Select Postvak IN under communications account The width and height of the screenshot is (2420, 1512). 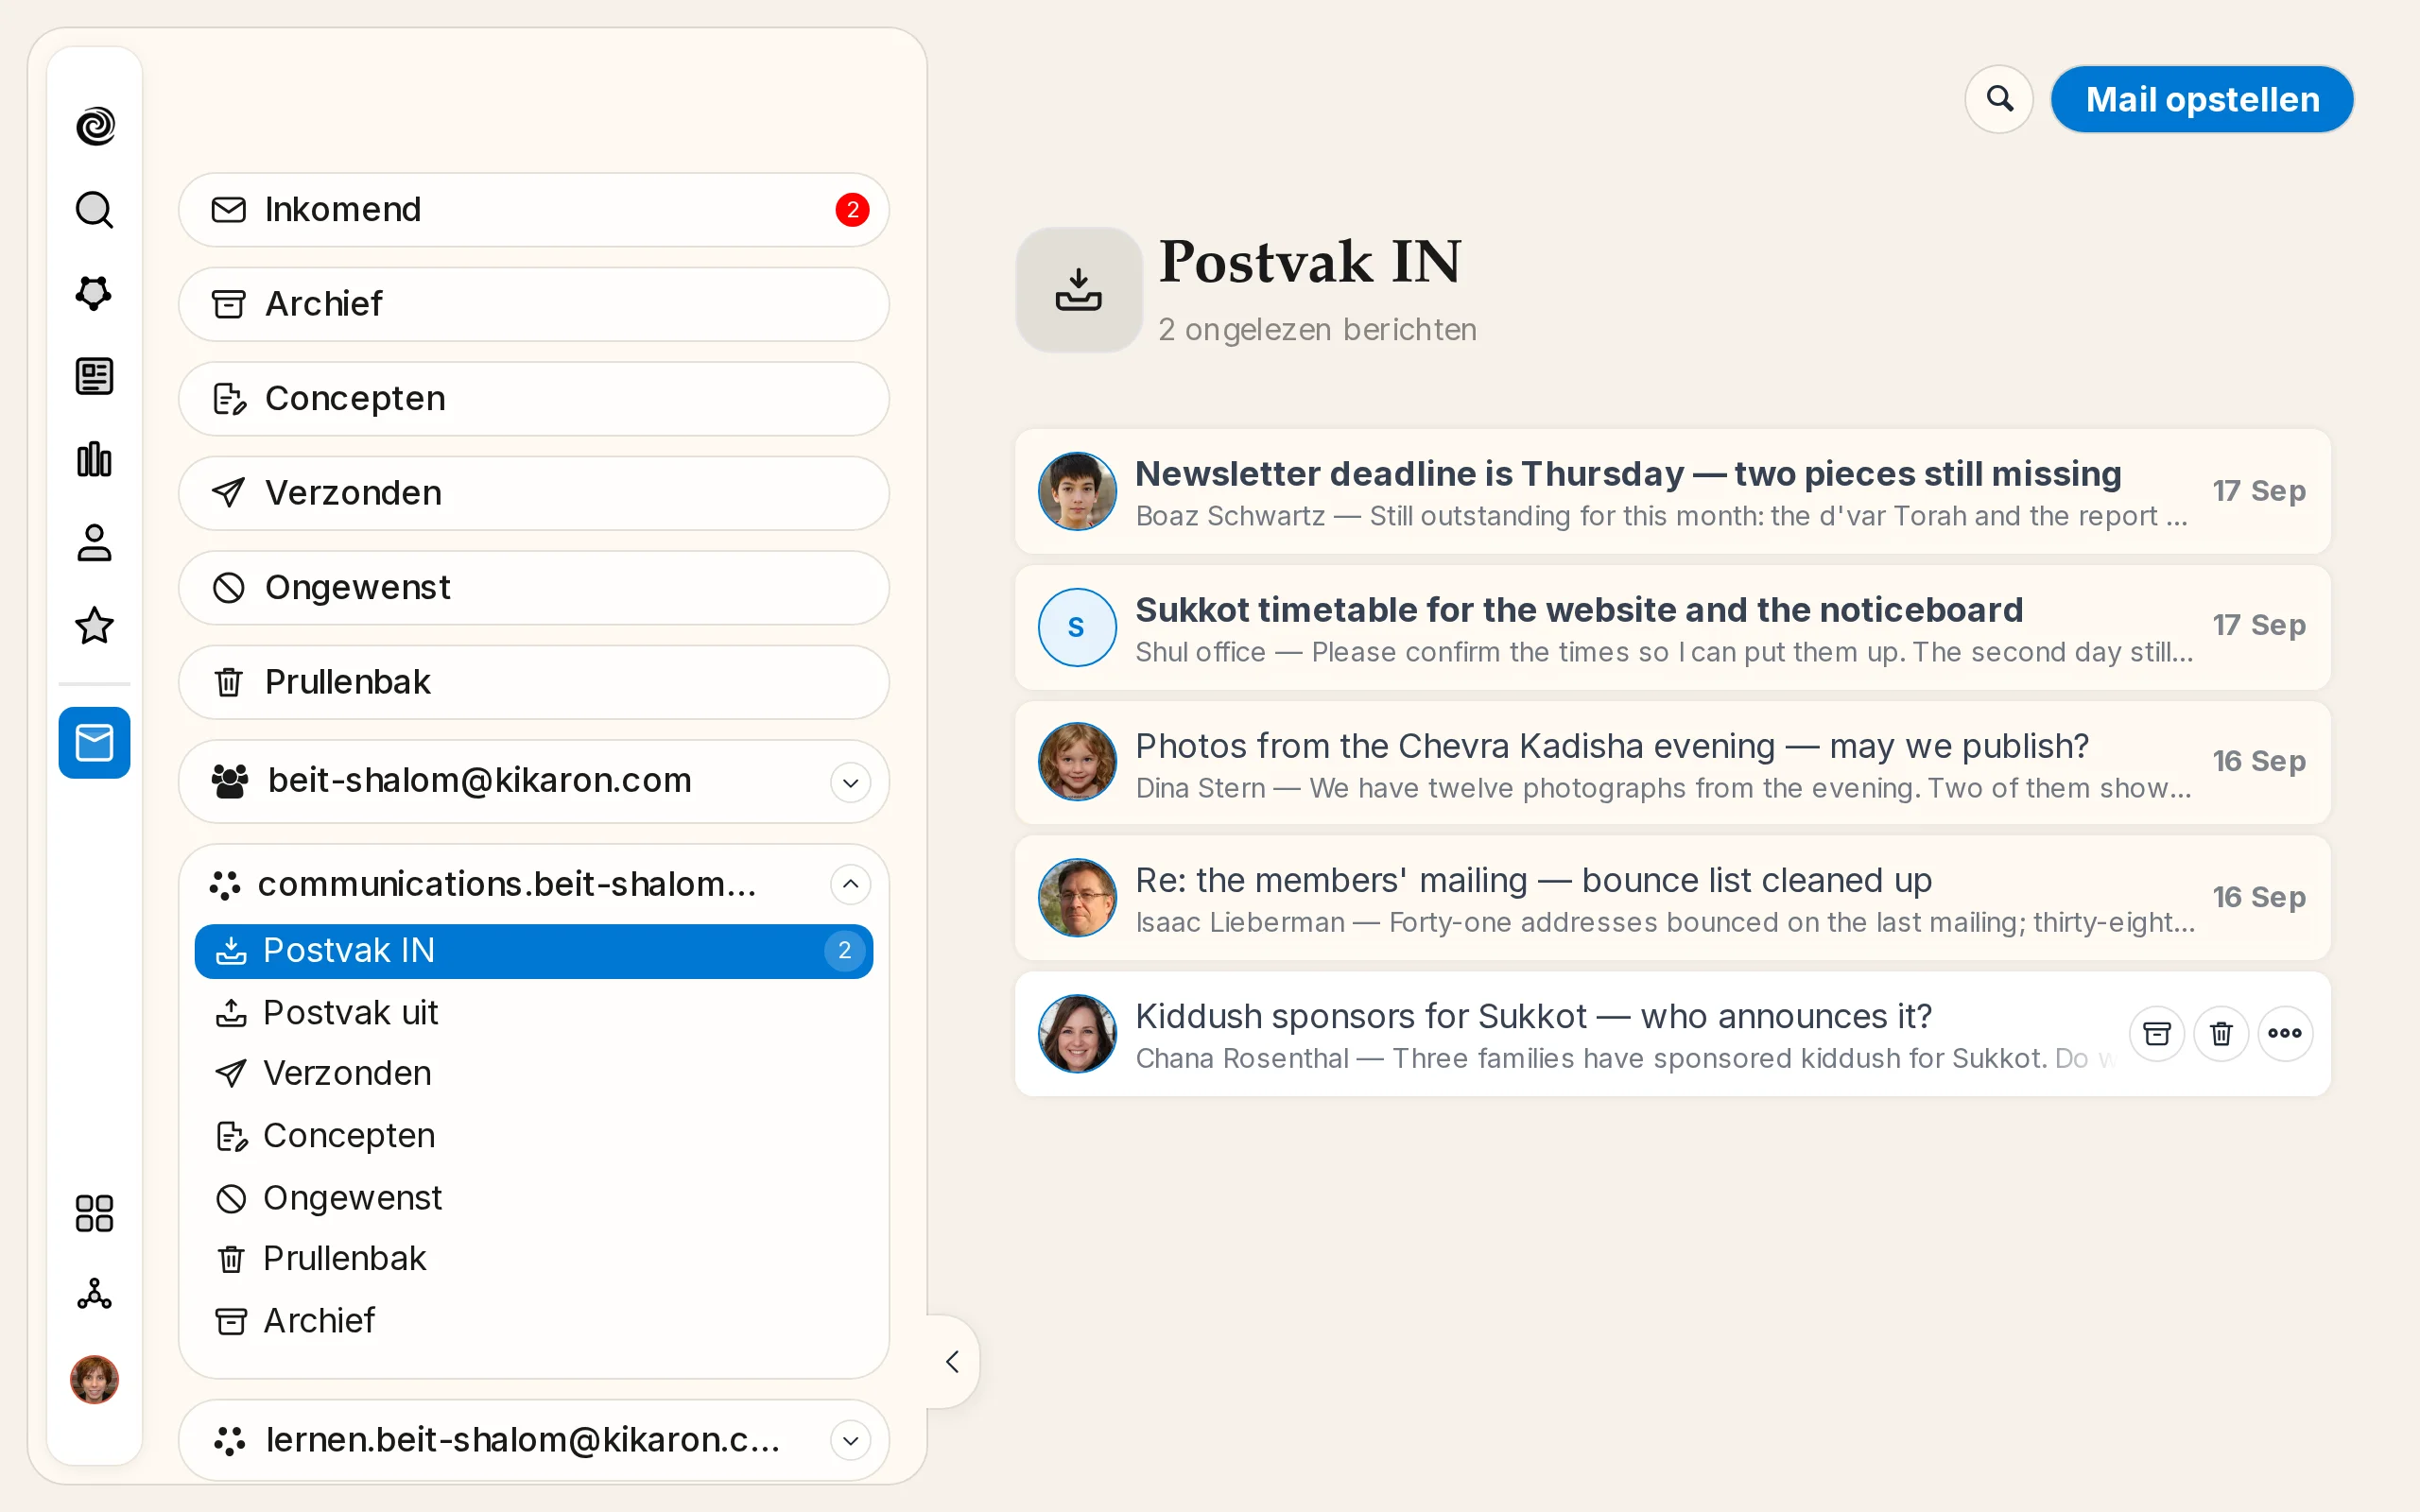pyautogui.click(x=534, y=951)
